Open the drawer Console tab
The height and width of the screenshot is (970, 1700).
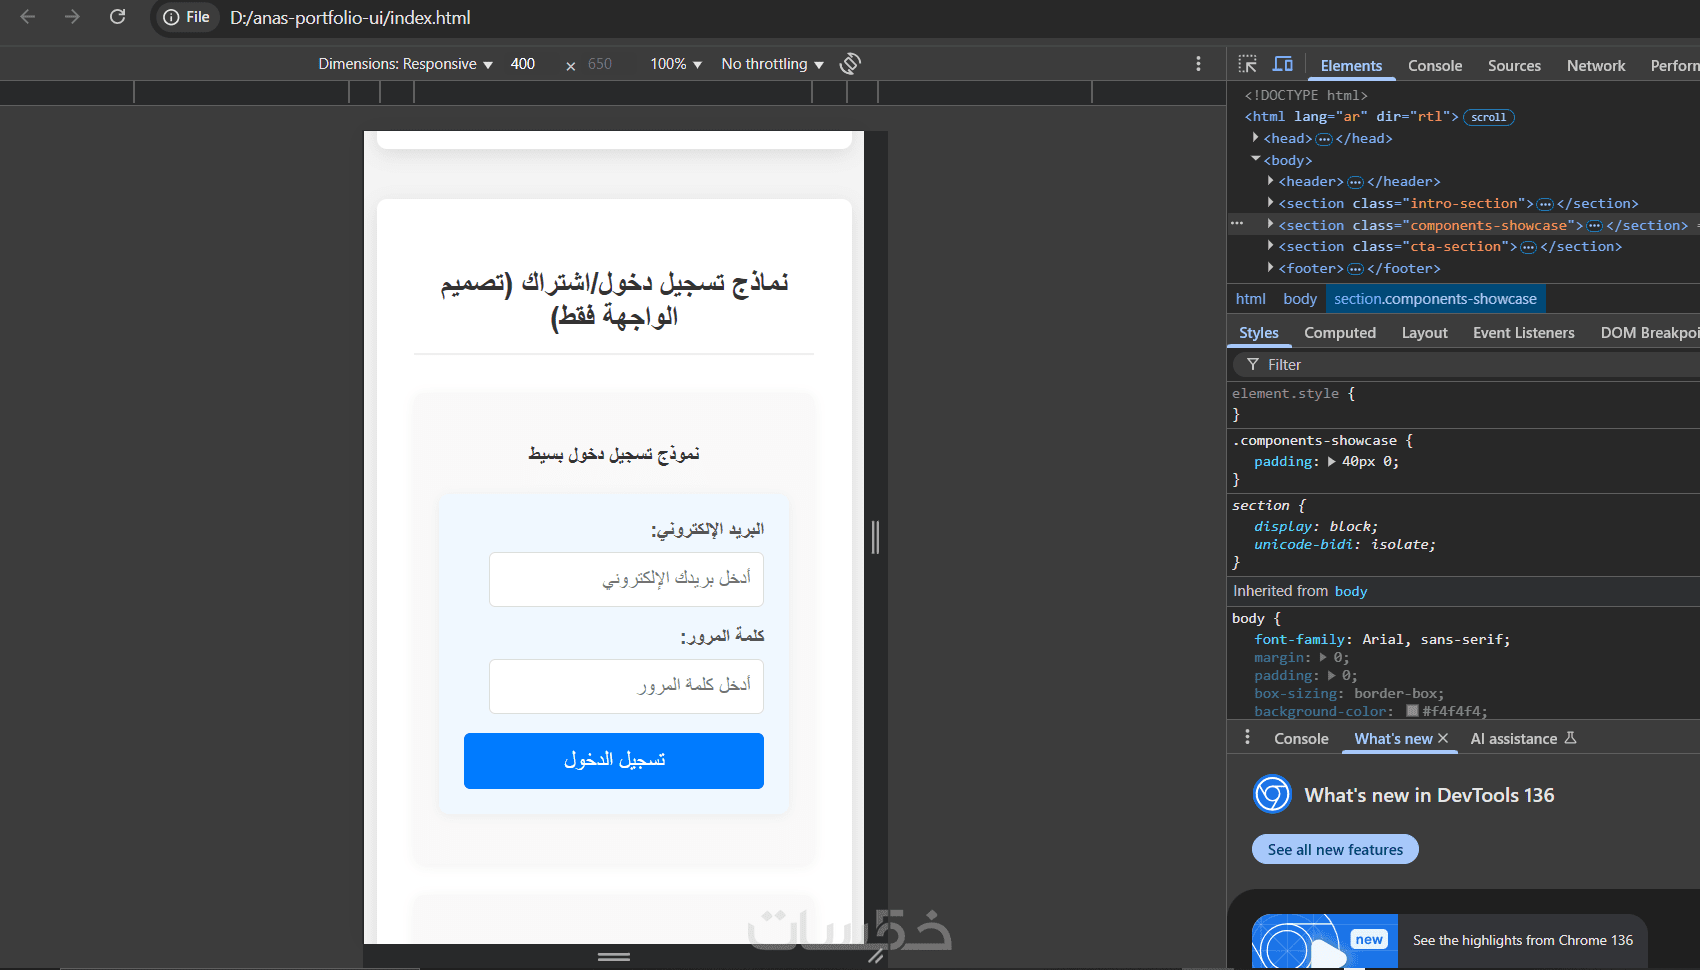[x=1301, y=738]
